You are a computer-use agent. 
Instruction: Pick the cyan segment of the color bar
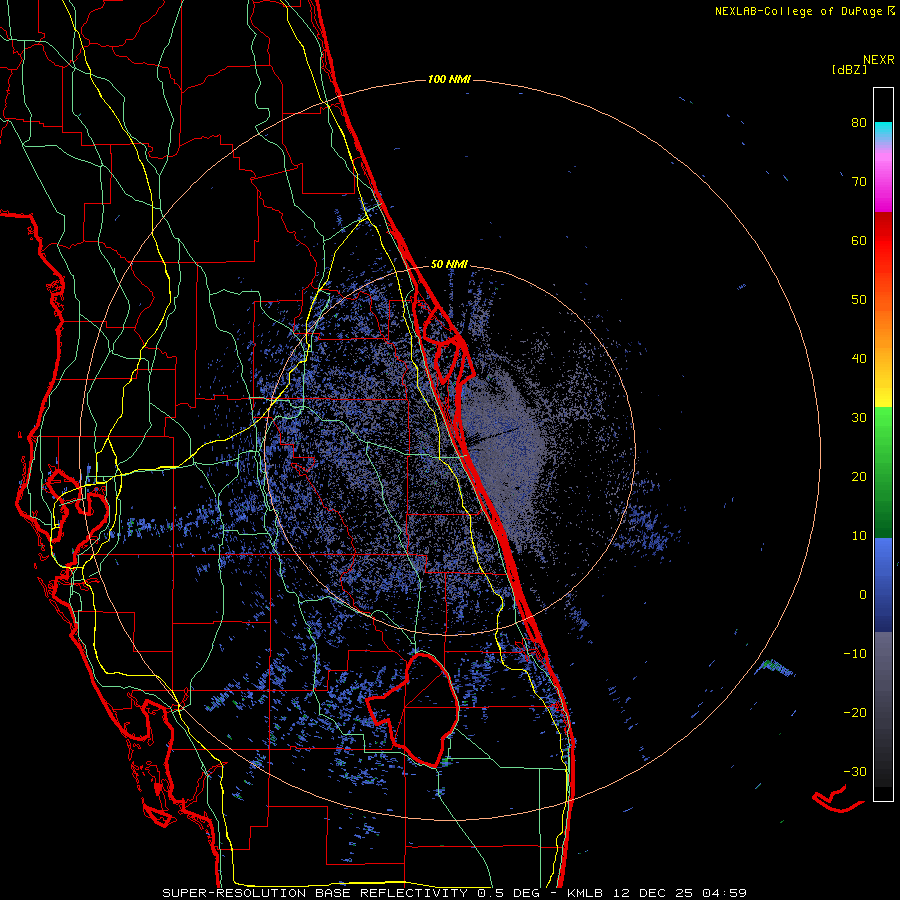(883, 131)
